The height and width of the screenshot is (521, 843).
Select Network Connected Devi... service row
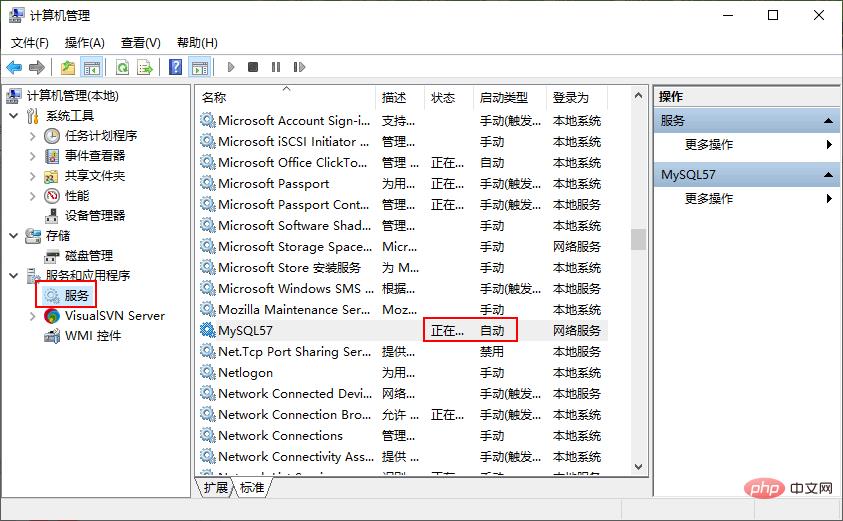[403, 394]
